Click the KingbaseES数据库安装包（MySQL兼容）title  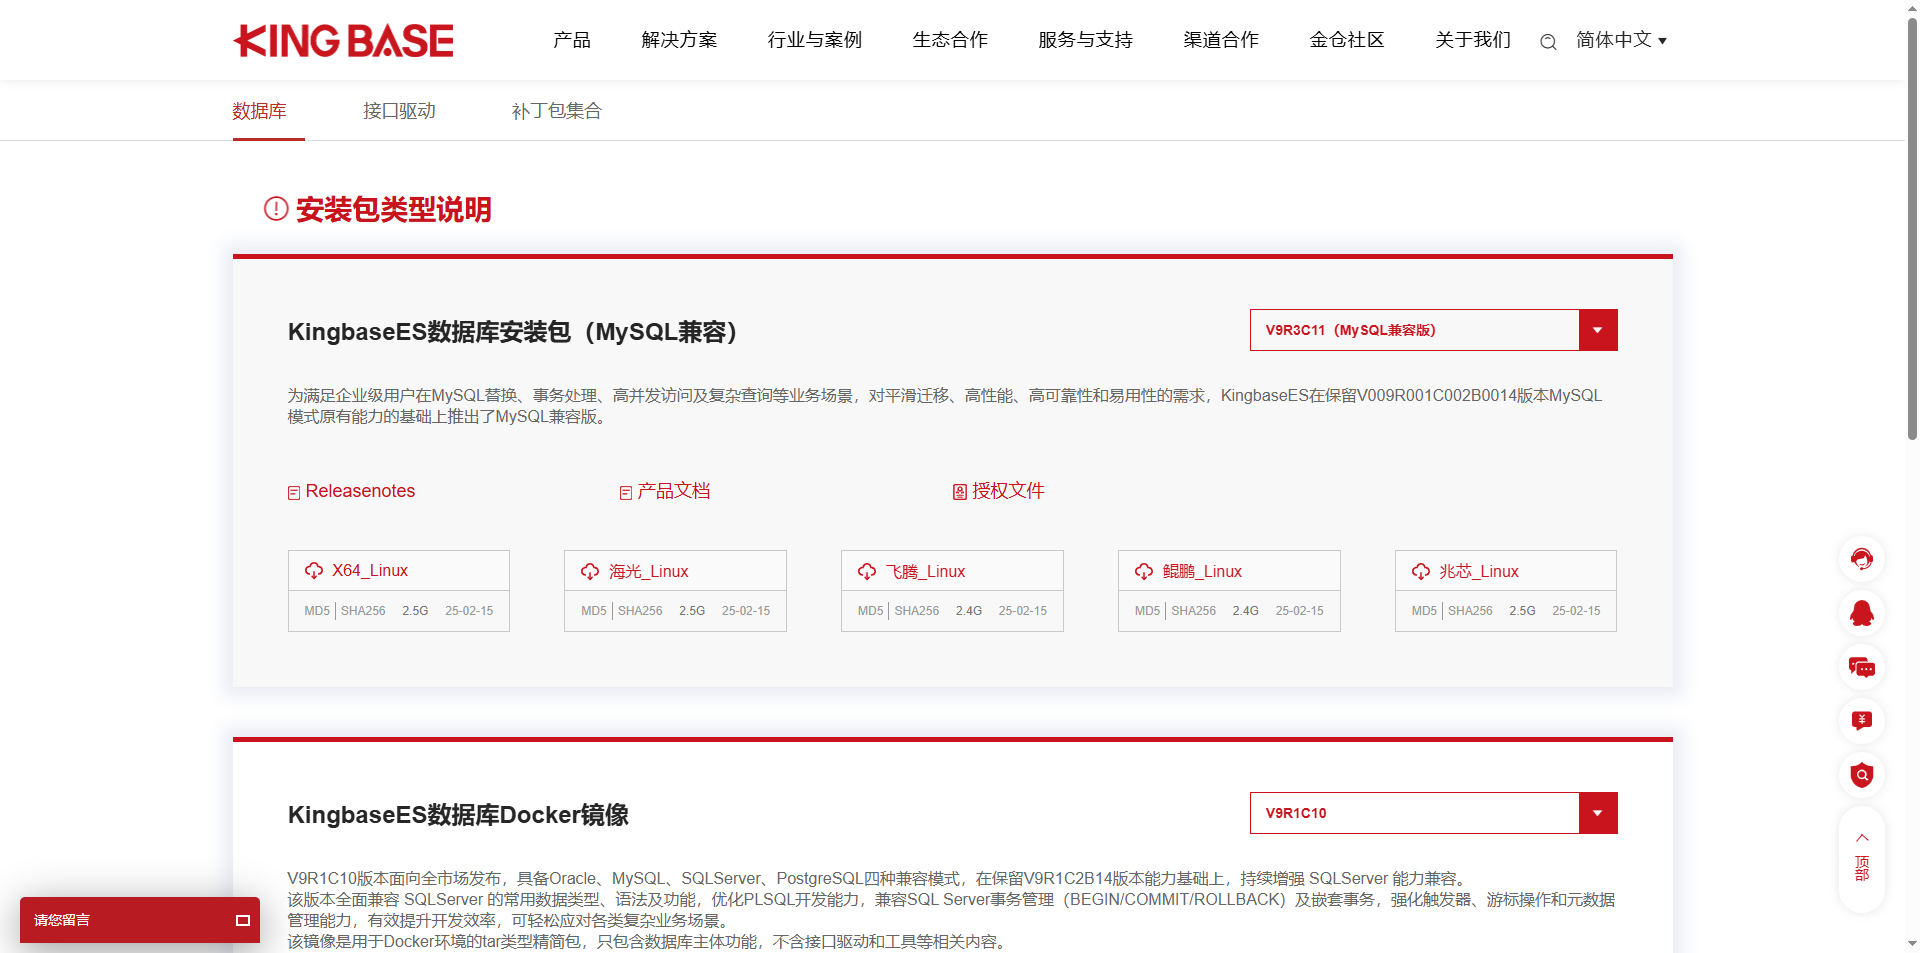[513, 332]
